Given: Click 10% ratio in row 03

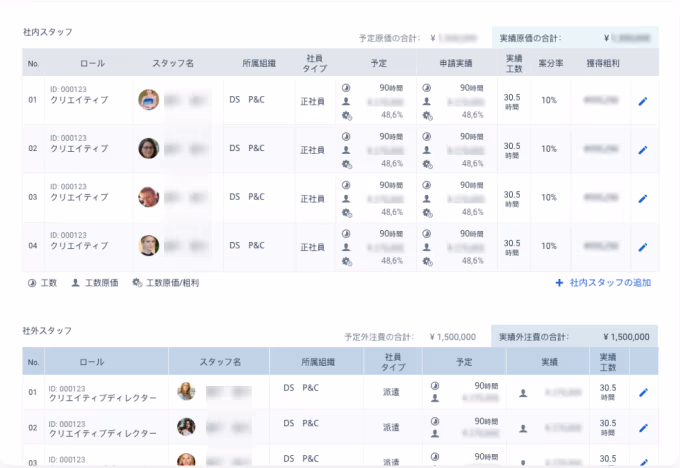Looking at the screenshot, I should coord(549,197).
